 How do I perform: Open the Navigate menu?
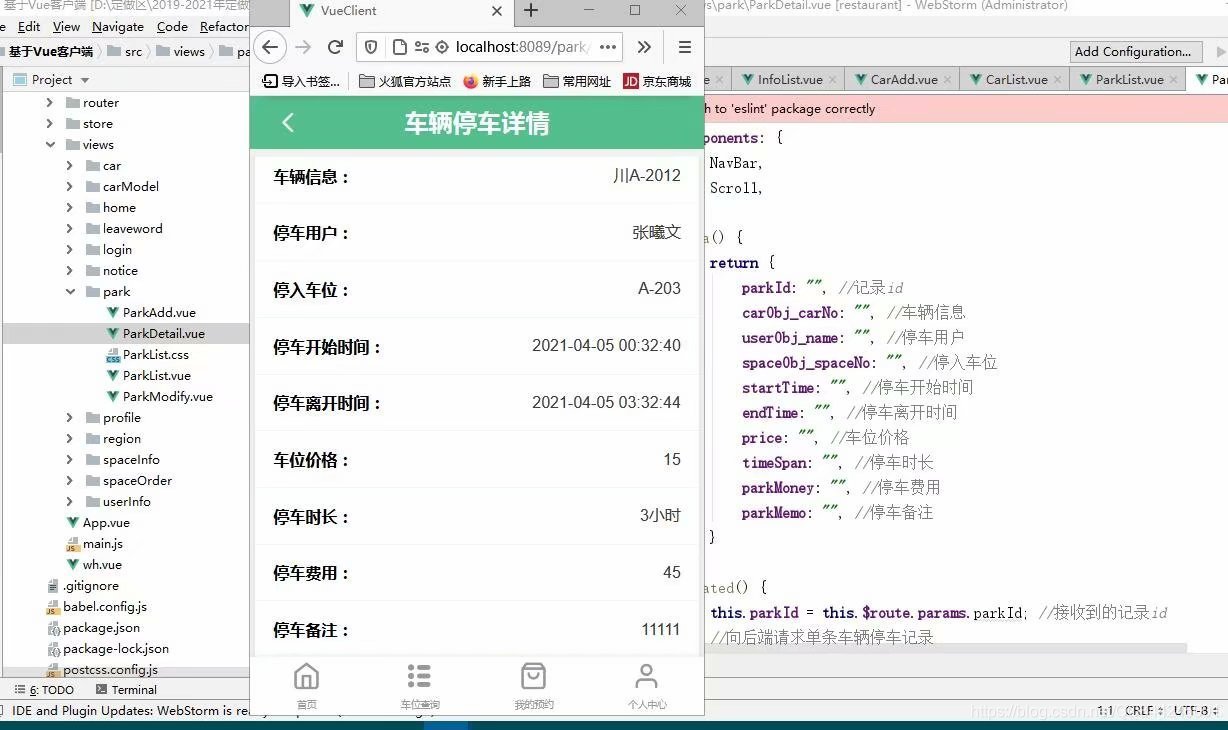coord(118,26)
